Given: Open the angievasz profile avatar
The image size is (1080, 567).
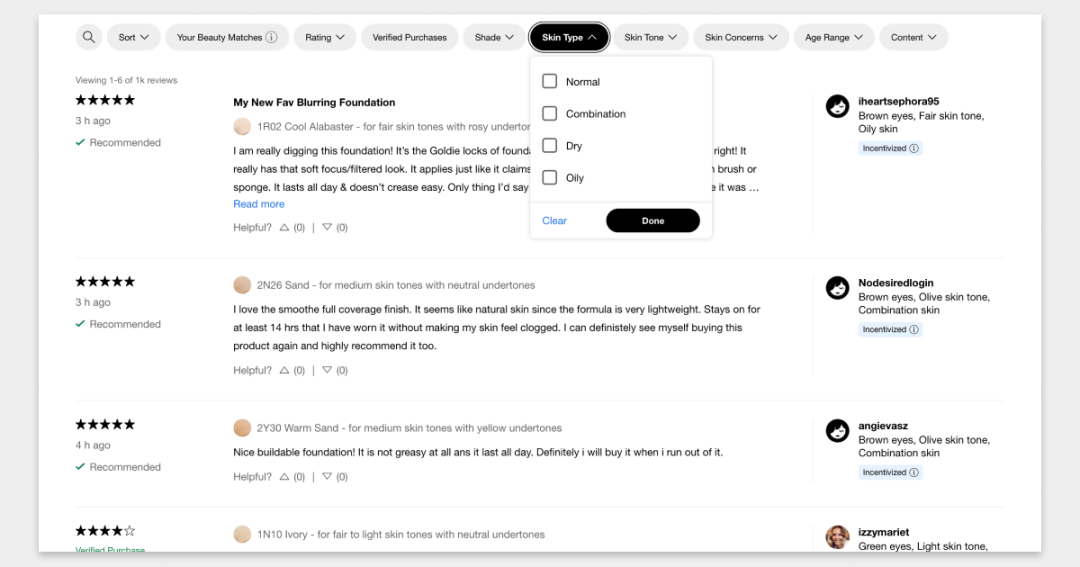Looking at the screenshot, I should (838, 431).
